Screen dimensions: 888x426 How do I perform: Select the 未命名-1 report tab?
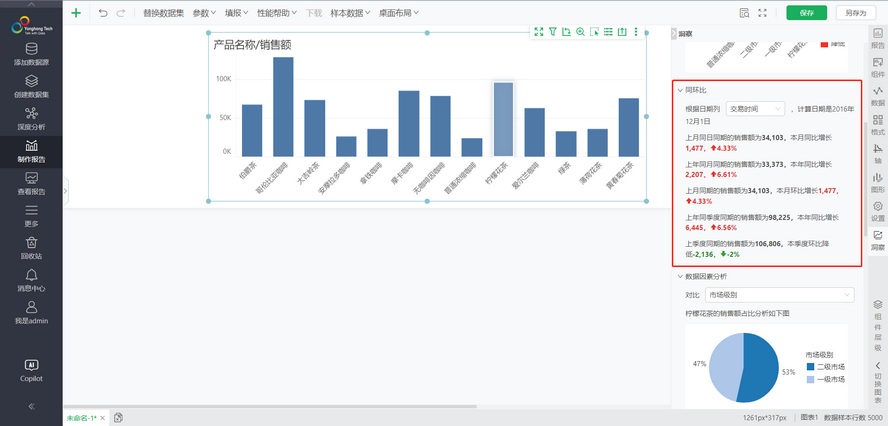coord(82,418)
